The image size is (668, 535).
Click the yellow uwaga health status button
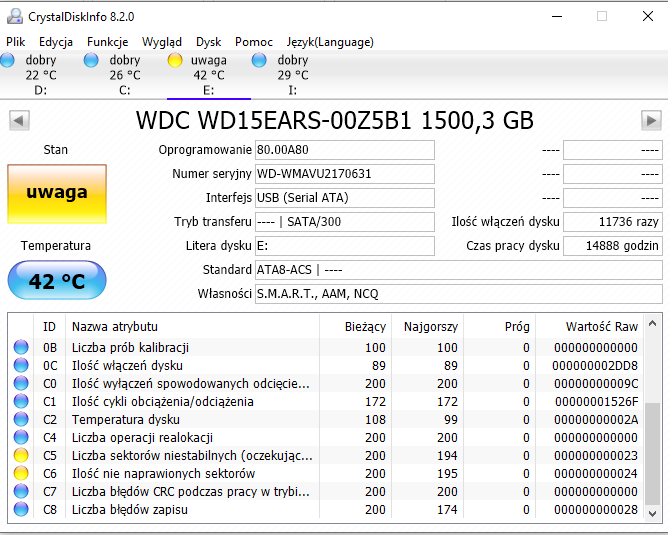pos(57,194)
